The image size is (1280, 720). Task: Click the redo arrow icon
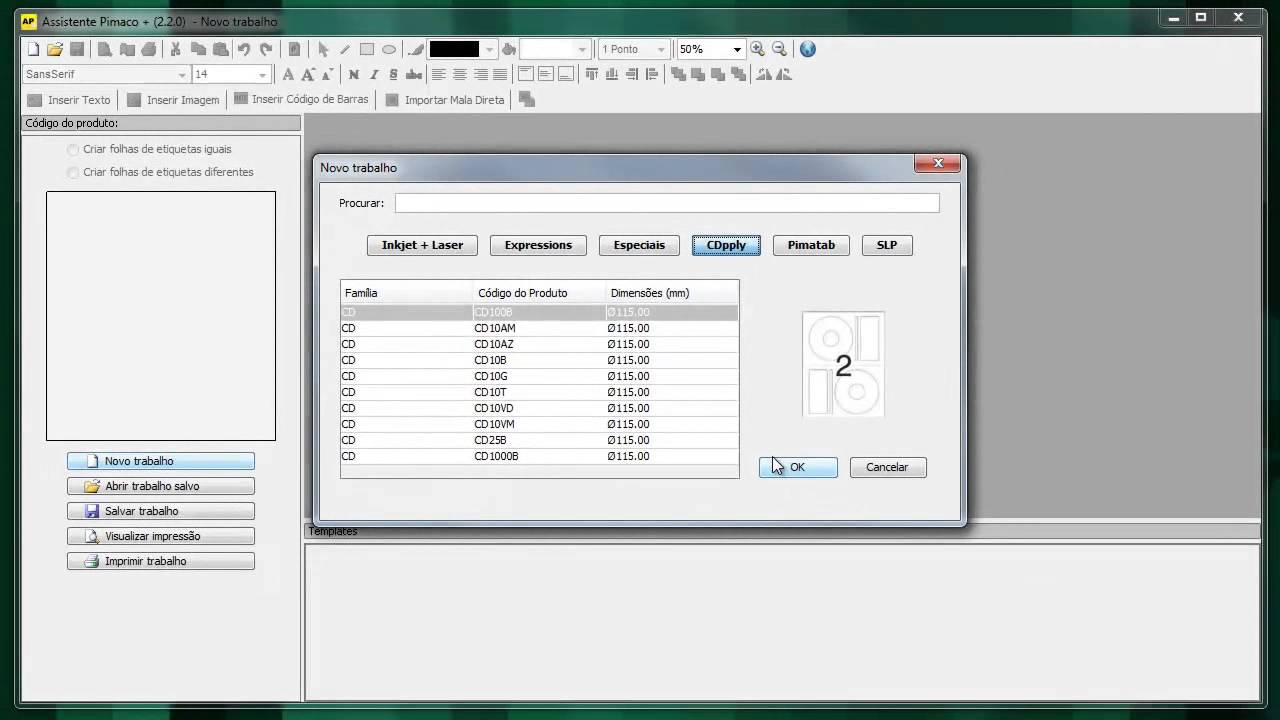coord(266,49)
